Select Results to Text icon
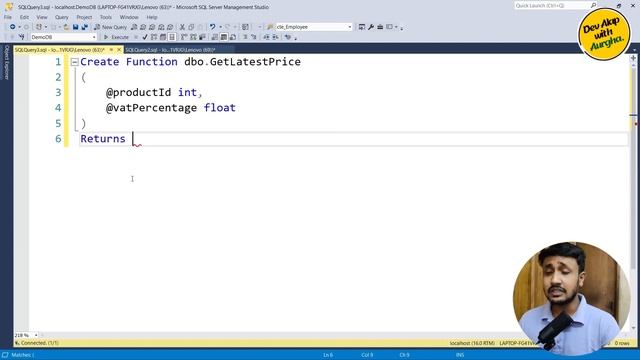Image resolution: width=640 pixels, height=360 pixels. click(215, 37)
